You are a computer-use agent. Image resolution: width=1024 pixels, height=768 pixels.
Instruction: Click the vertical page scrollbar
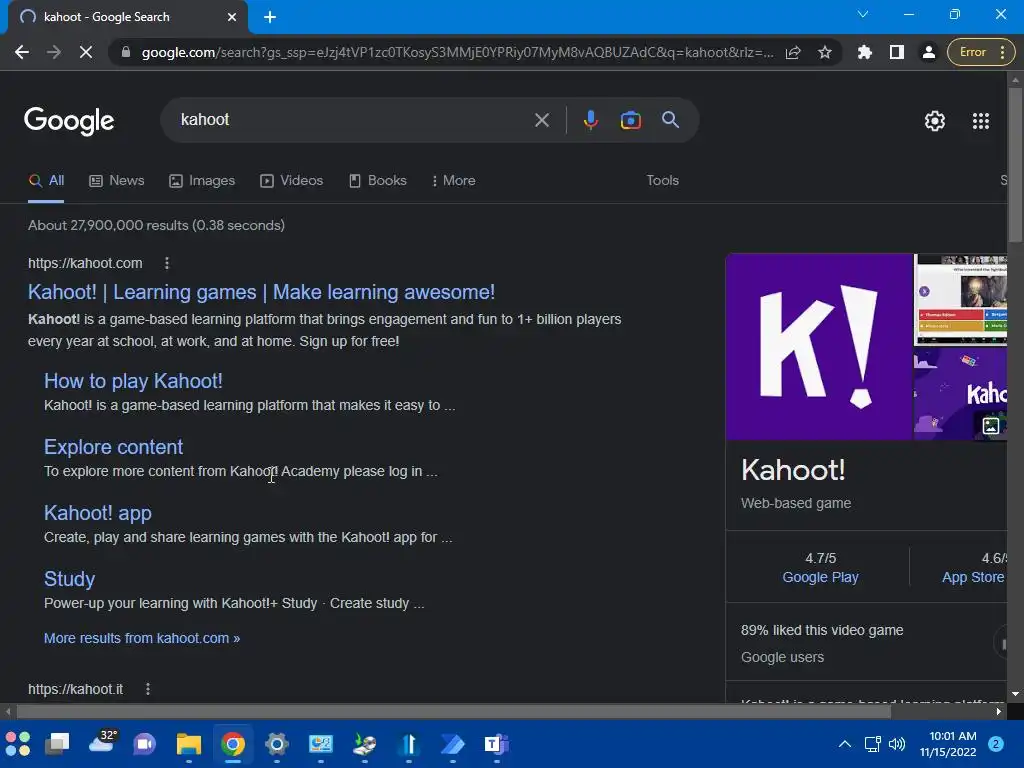coord(1015,164)
